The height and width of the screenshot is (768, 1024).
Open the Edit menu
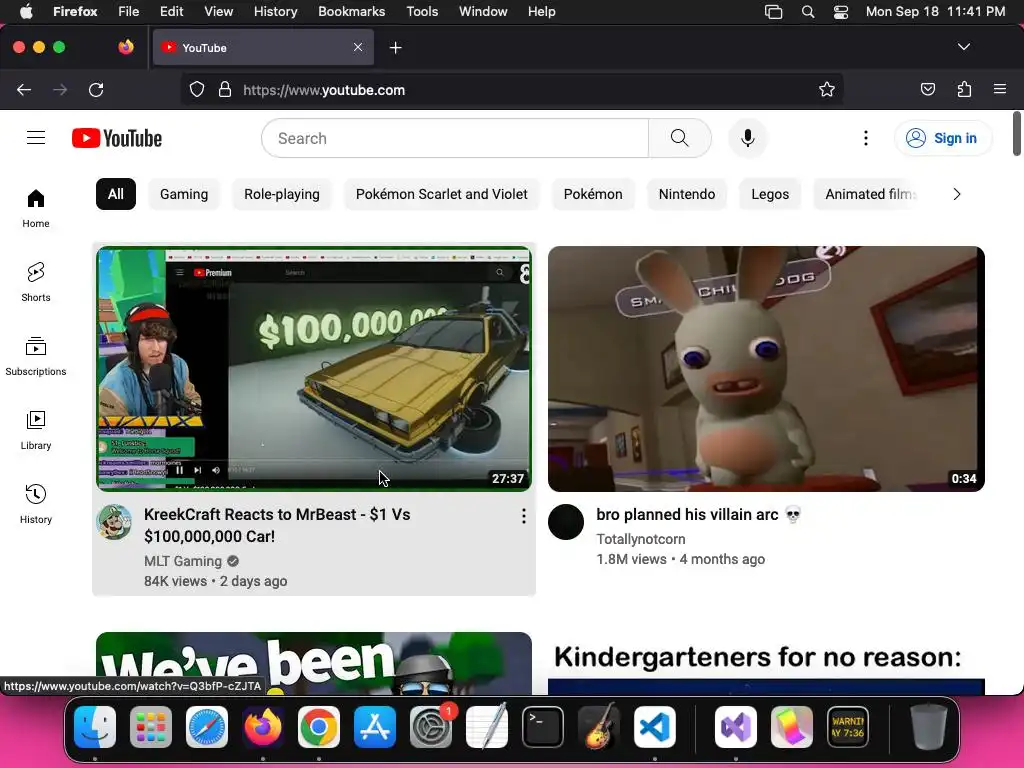[172, 11]
